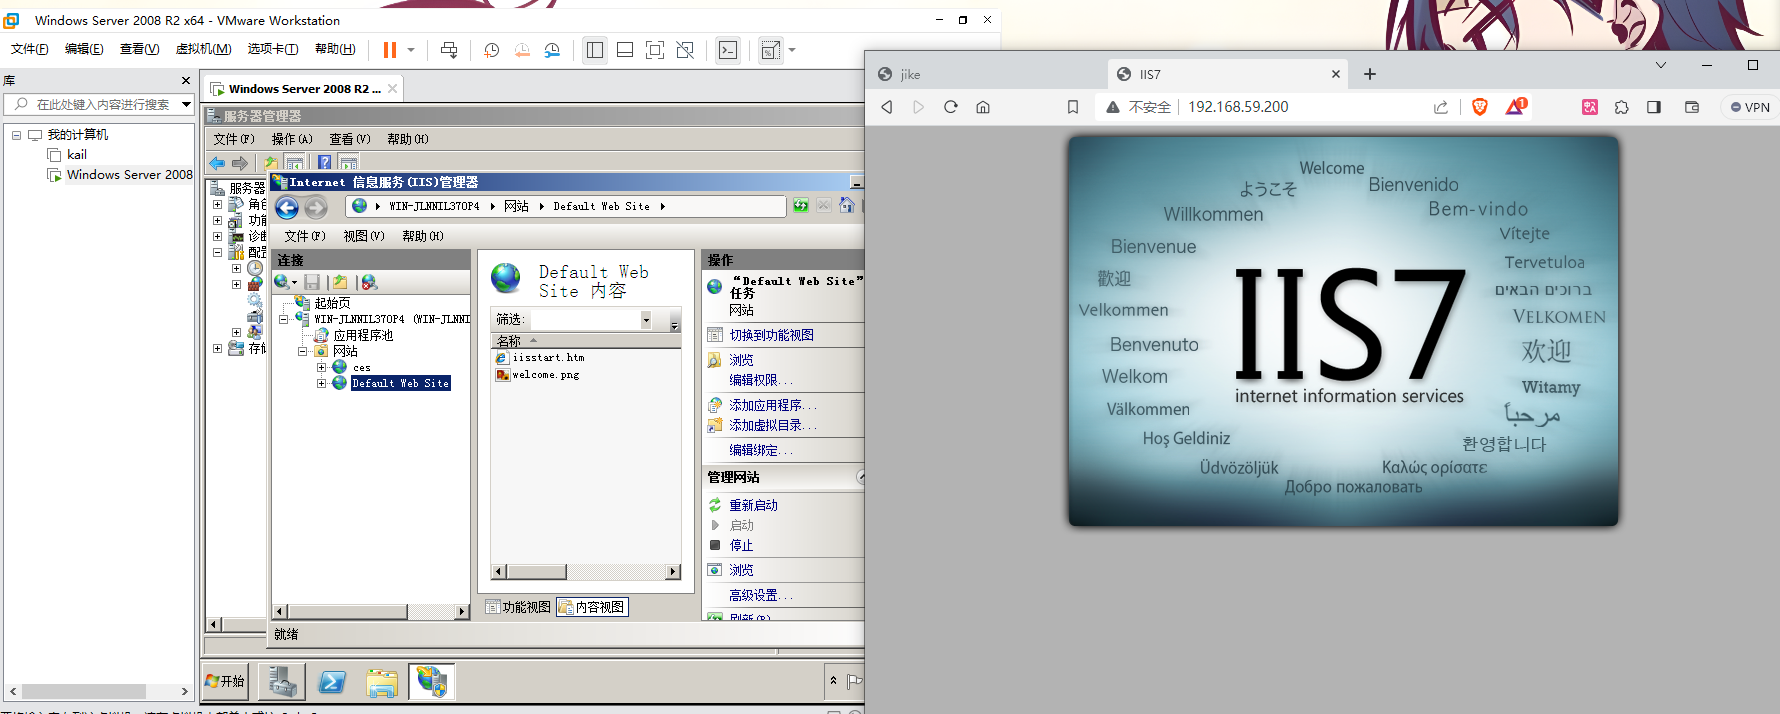Launch PowerShell from the guest taskbar
This screenshot has width=1780, height=714.
click(x=332, y=682)
